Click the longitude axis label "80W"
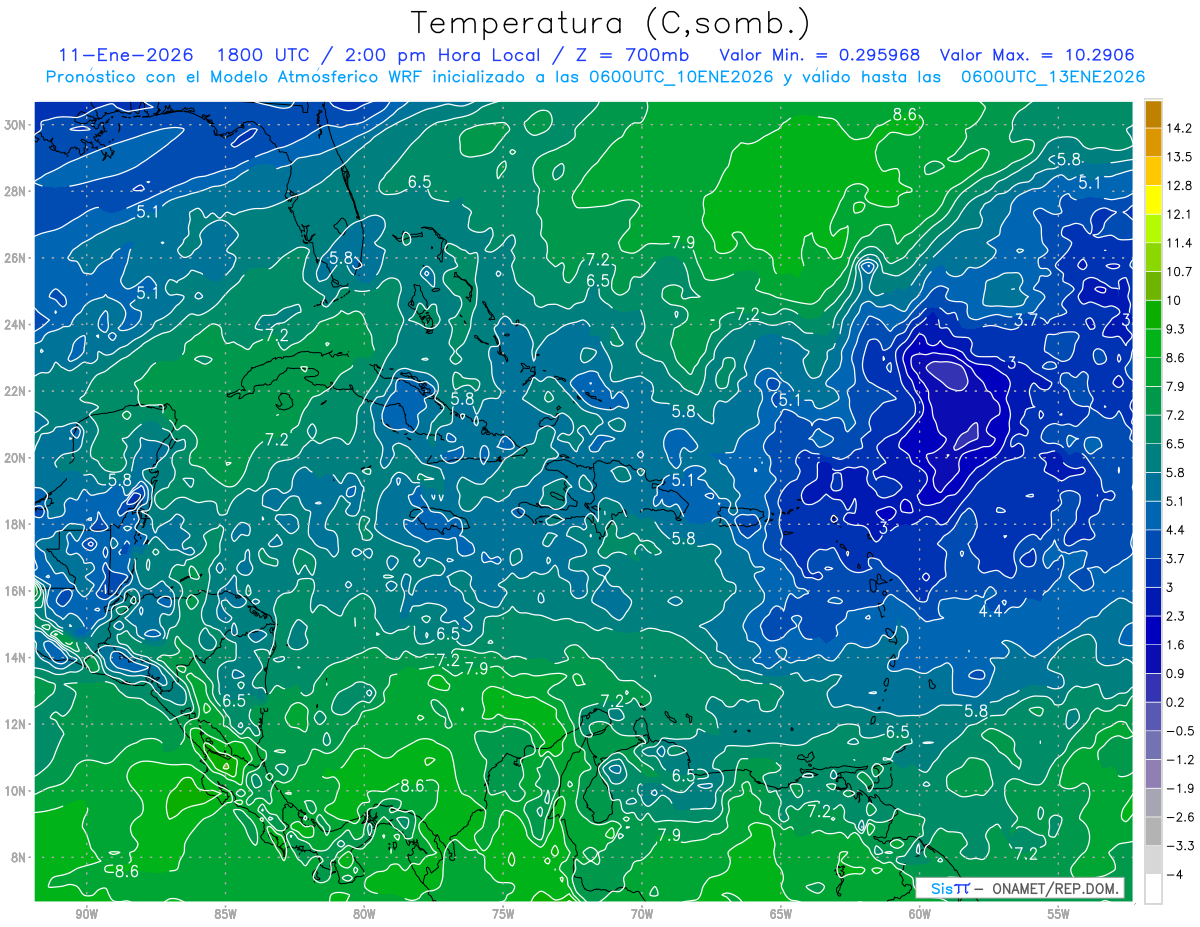Viewport: 1200px width, 927px height. (x=364, y=915)
